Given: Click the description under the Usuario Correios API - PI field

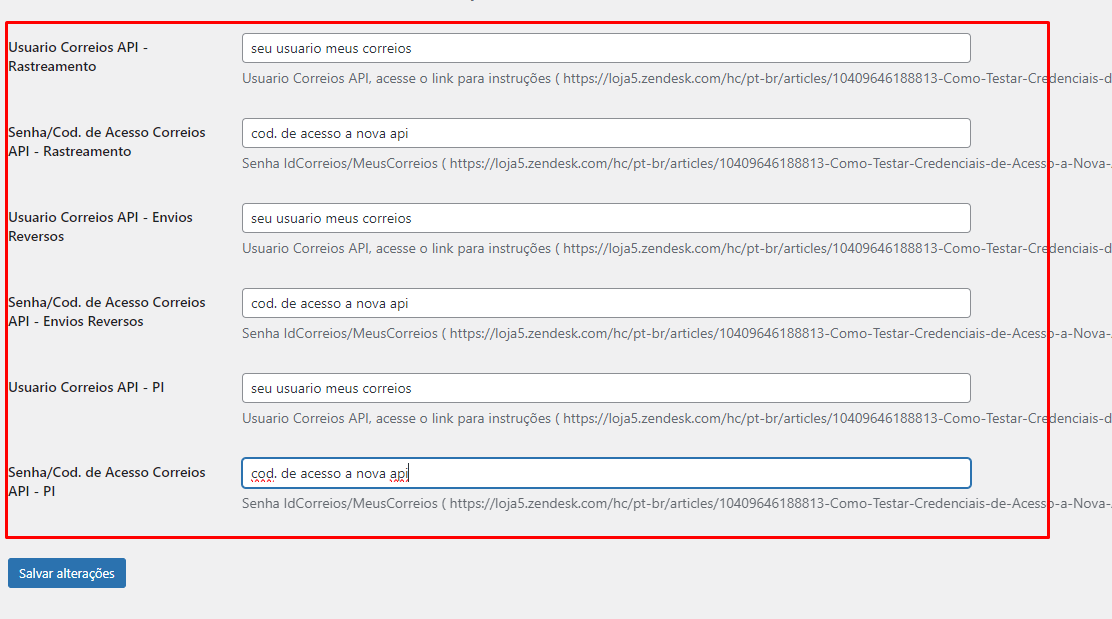Looking at the screenshot, I should pyautogui.click(x=677, y=418).
